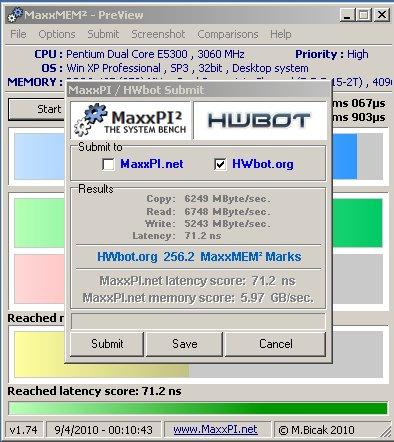
Task: Open the Screenshot menu
Action: tap(158, 34)
